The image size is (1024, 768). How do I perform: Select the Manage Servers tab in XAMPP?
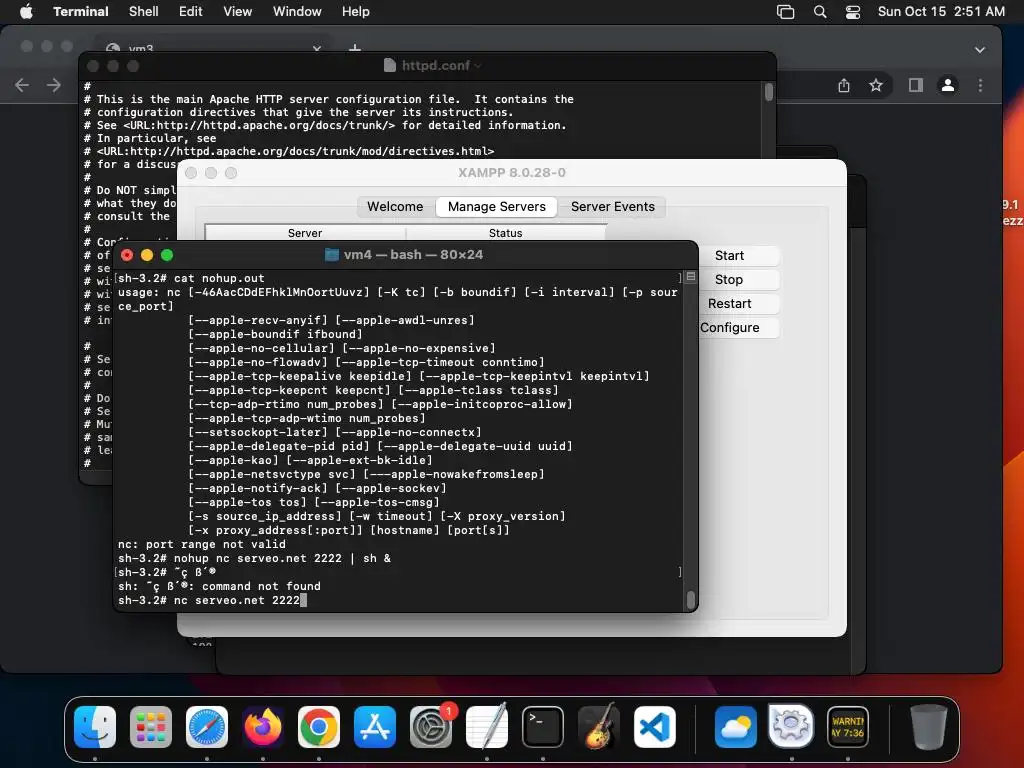click(496, 206)
